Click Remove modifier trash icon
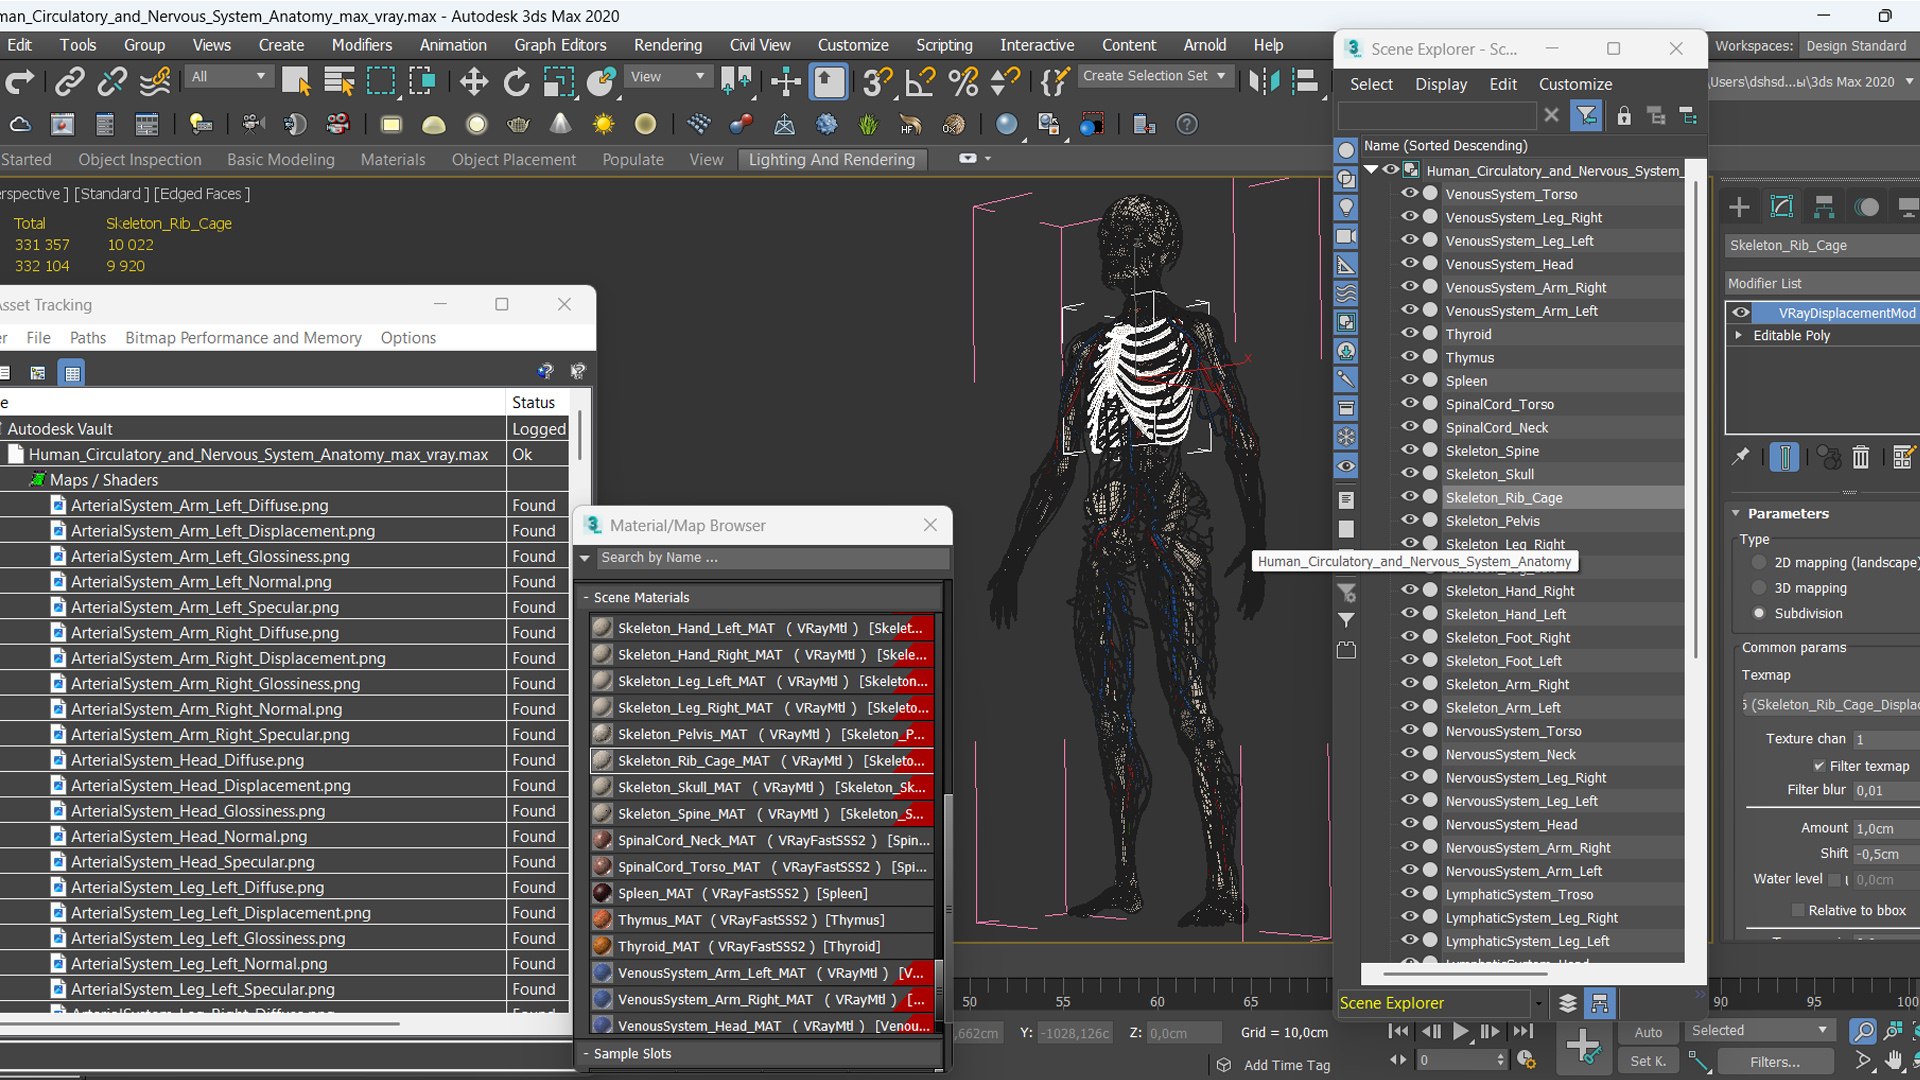The width and height of the screenshot is (1920, 1080). point(1860,457)
